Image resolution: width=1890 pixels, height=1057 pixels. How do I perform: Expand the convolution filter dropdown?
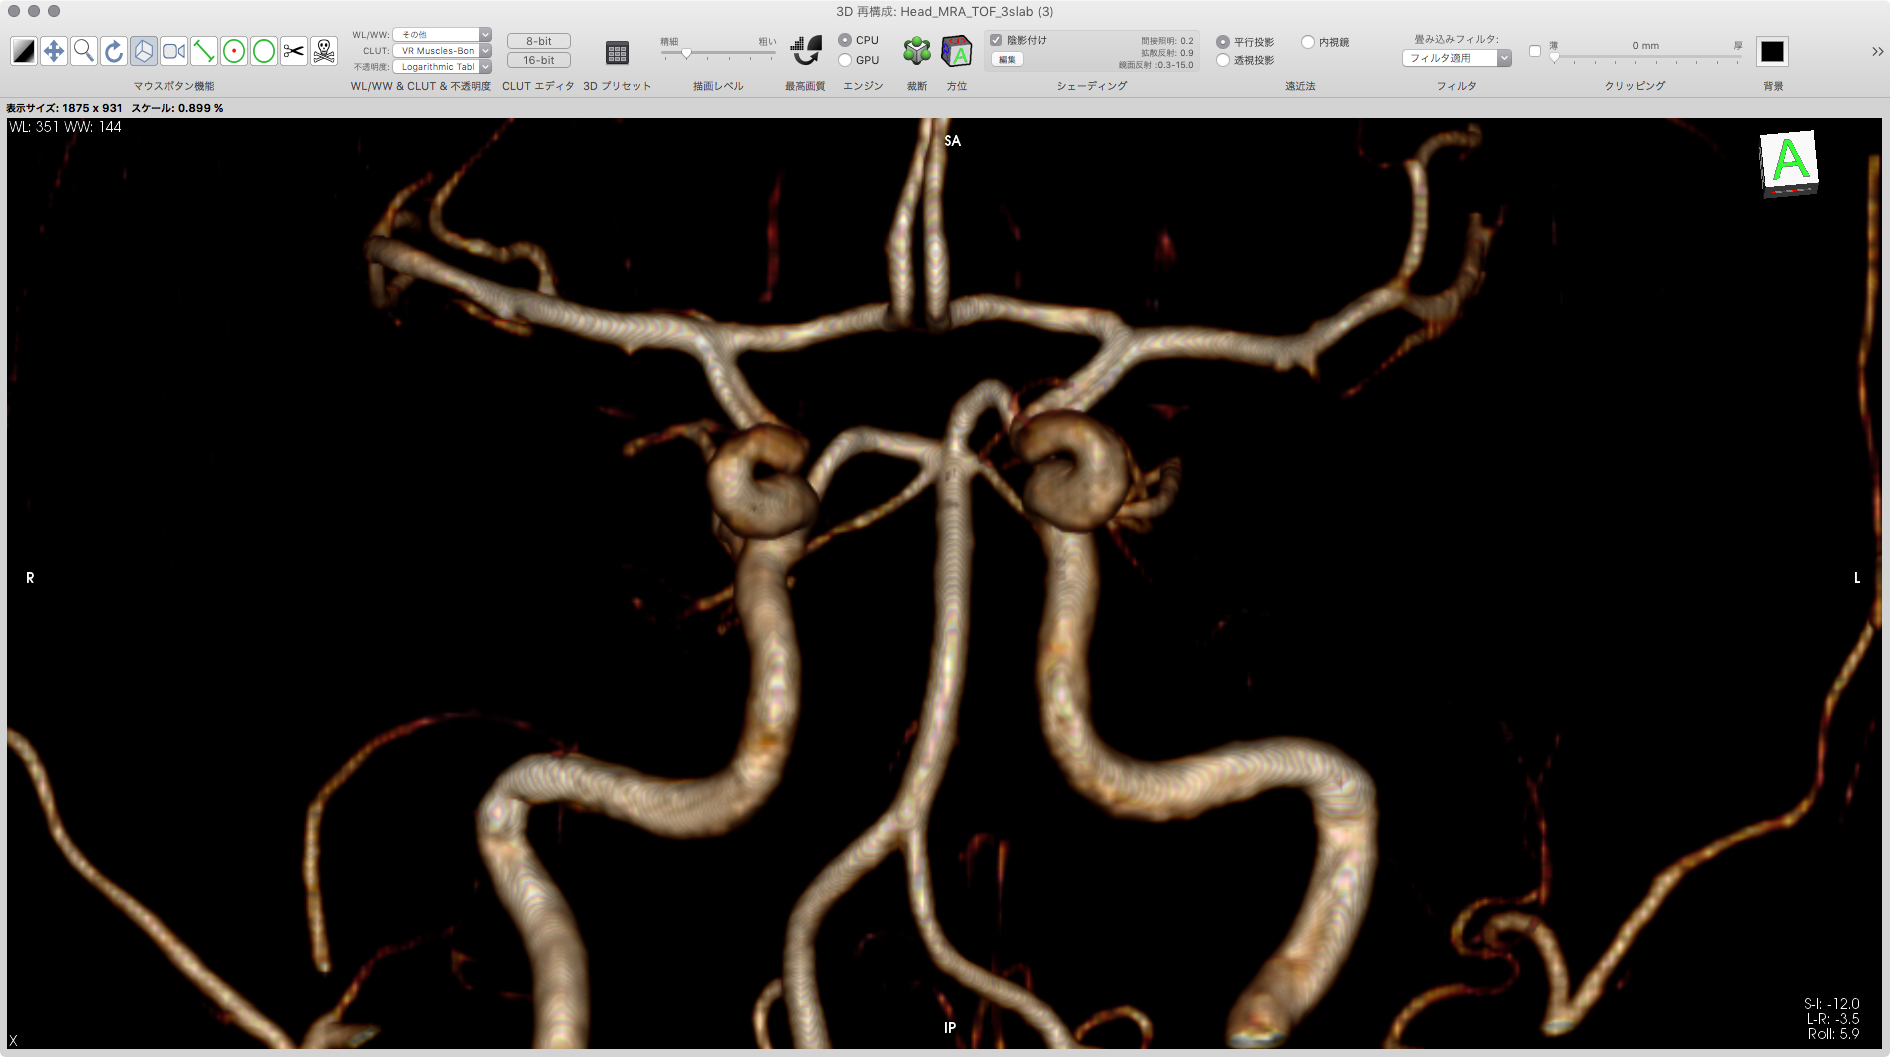(1456, 58)
